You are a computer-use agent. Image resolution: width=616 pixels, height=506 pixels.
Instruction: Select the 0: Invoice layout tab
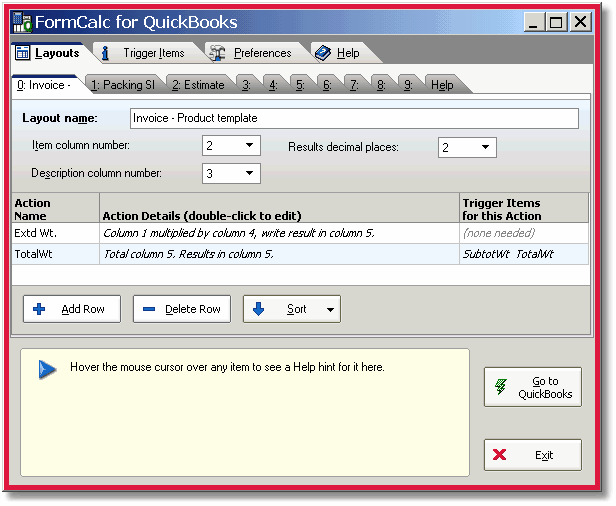click(x=45, y=85)
